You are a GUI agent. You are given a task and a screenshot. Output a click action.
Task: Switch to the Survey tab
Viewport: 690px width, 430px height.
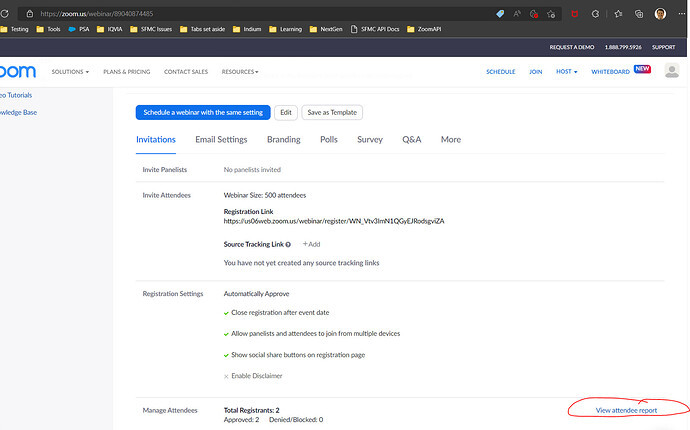click(x=370, y=140)
